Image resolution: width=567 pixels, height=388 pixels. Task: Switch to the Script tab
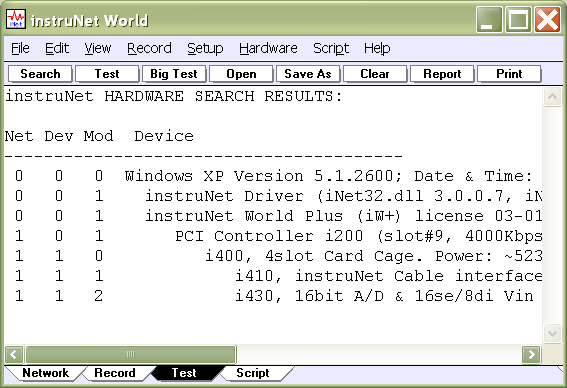tap(253, 373)
